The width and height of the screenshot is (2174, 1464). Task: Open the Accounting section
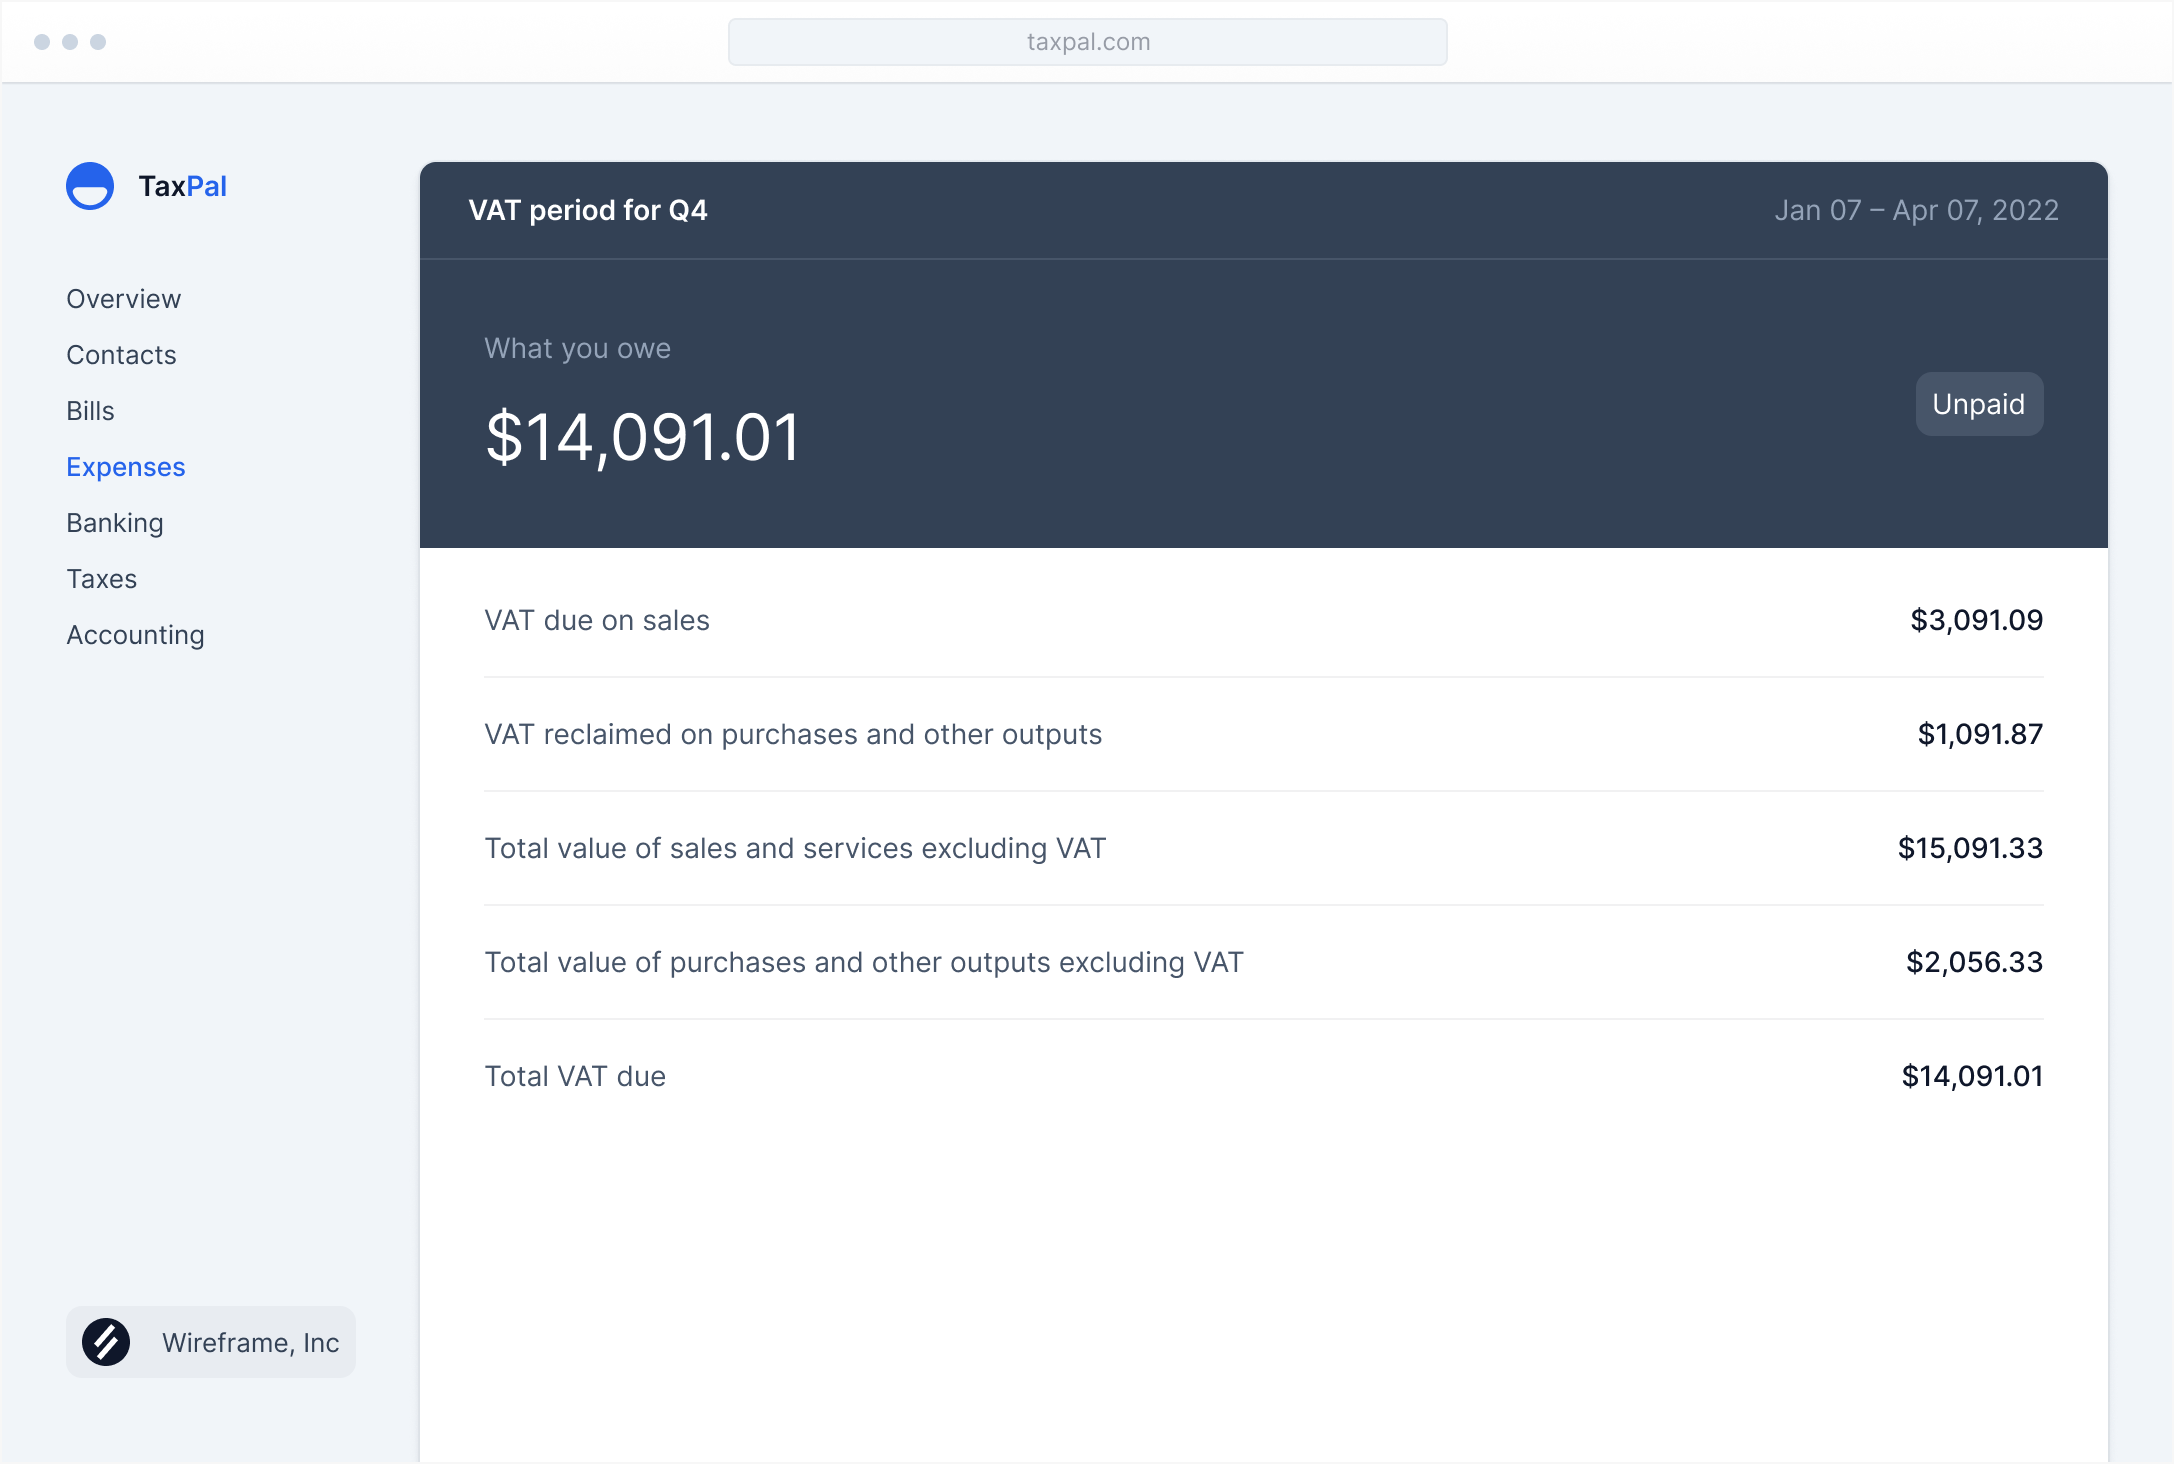[136, 634]
